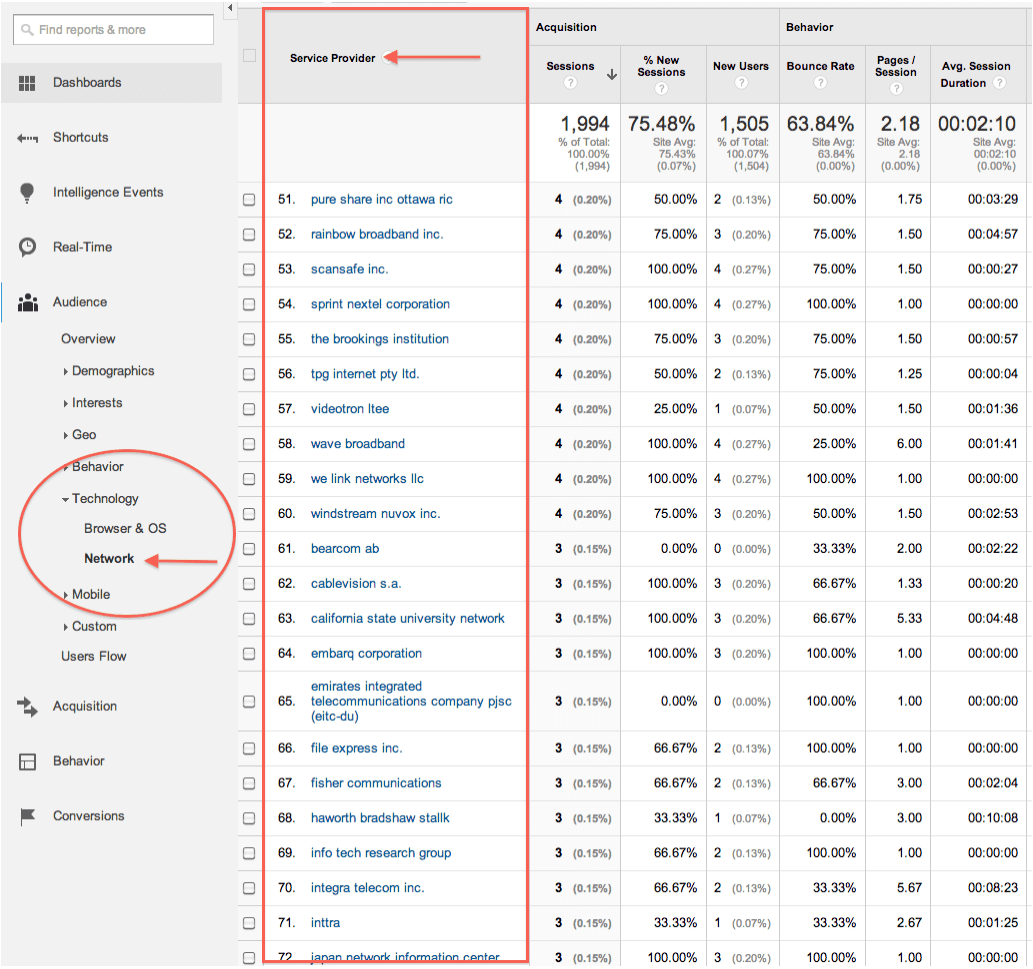
Task: Open Intelligence Events lightbulb icon
Action: (x=27, y=193)
